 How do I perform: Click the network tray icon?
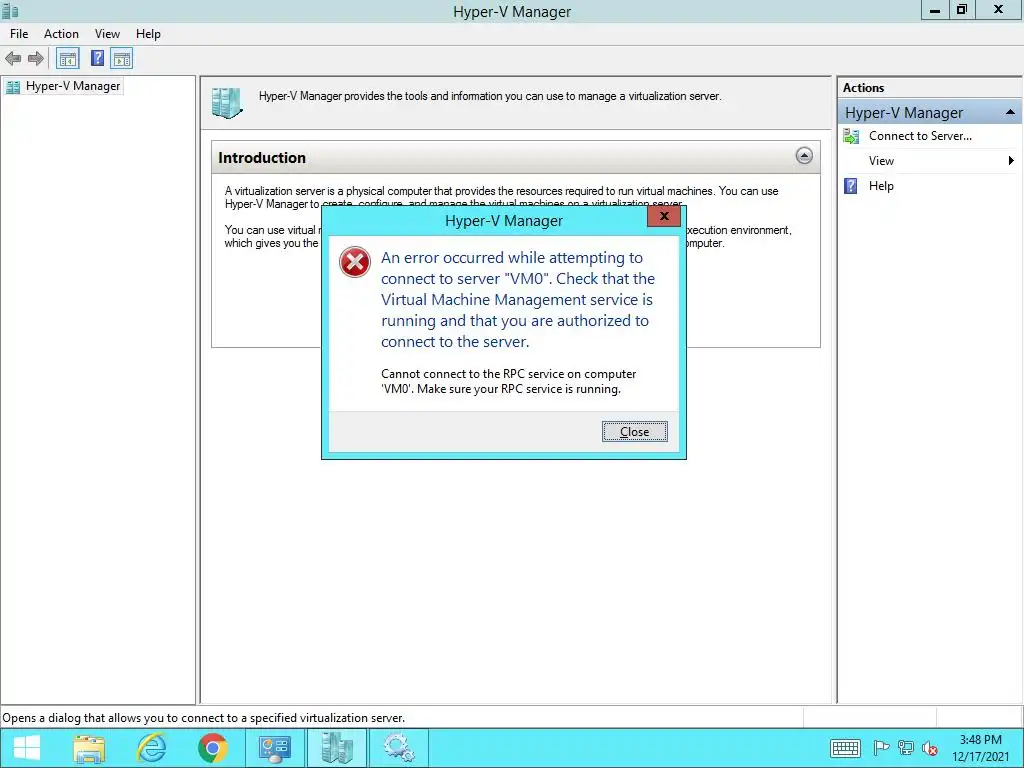pyautogui.click(x=906, y=748)
